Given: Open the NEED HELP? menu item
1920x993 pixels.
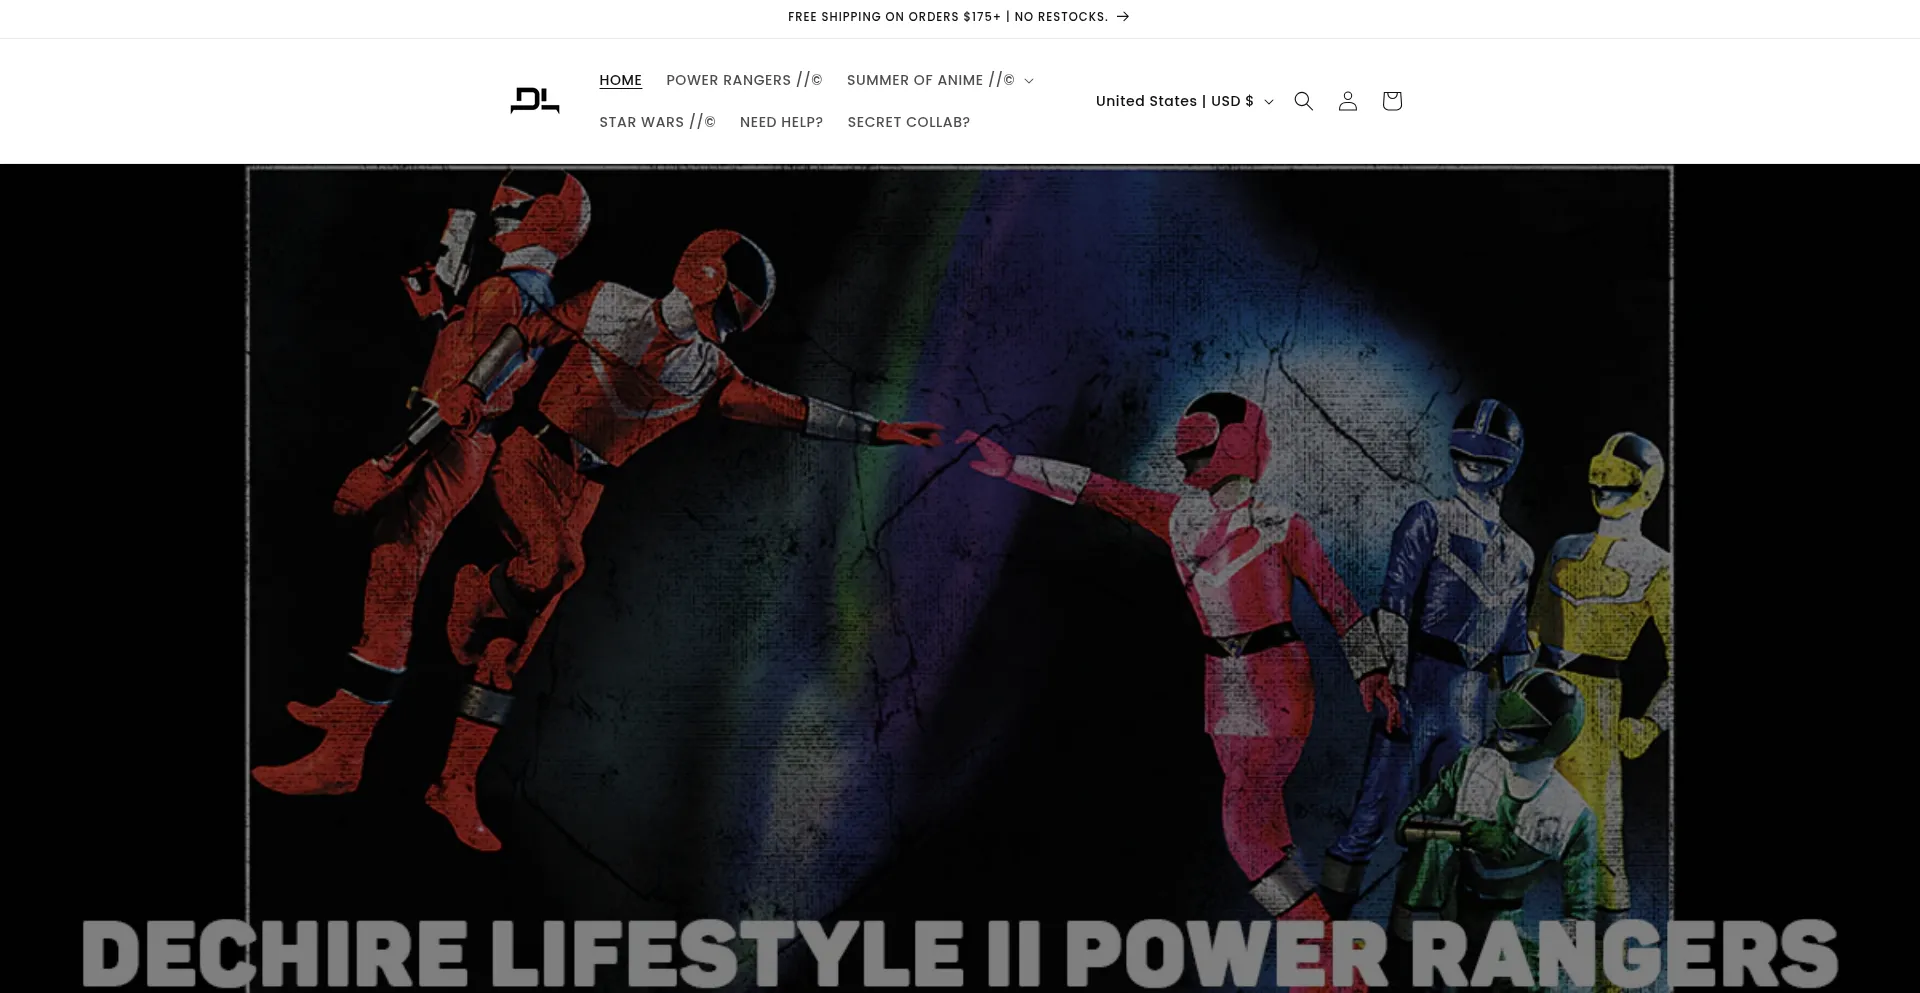Looking at the screenshot, I should tap(781, 122).
